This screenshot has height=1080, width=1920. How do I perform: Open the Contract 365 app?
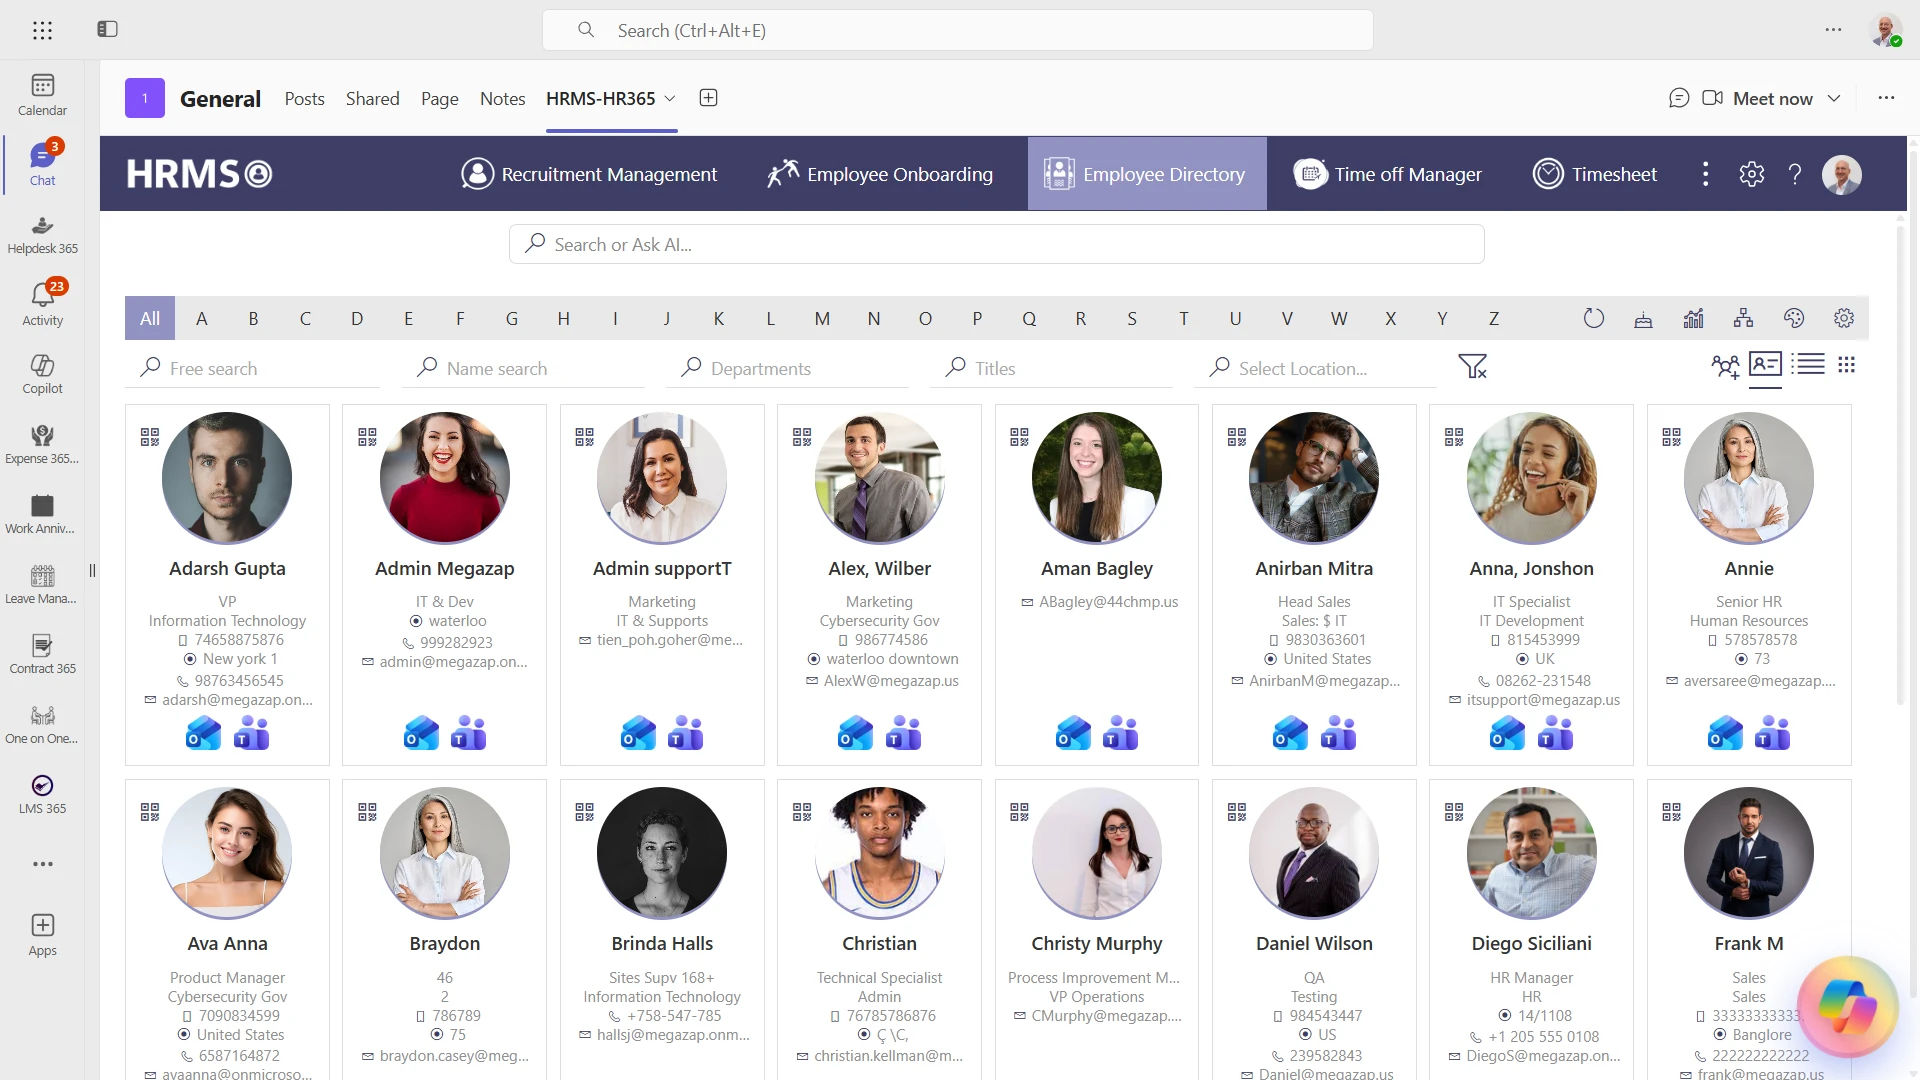[x=42, y=653]
